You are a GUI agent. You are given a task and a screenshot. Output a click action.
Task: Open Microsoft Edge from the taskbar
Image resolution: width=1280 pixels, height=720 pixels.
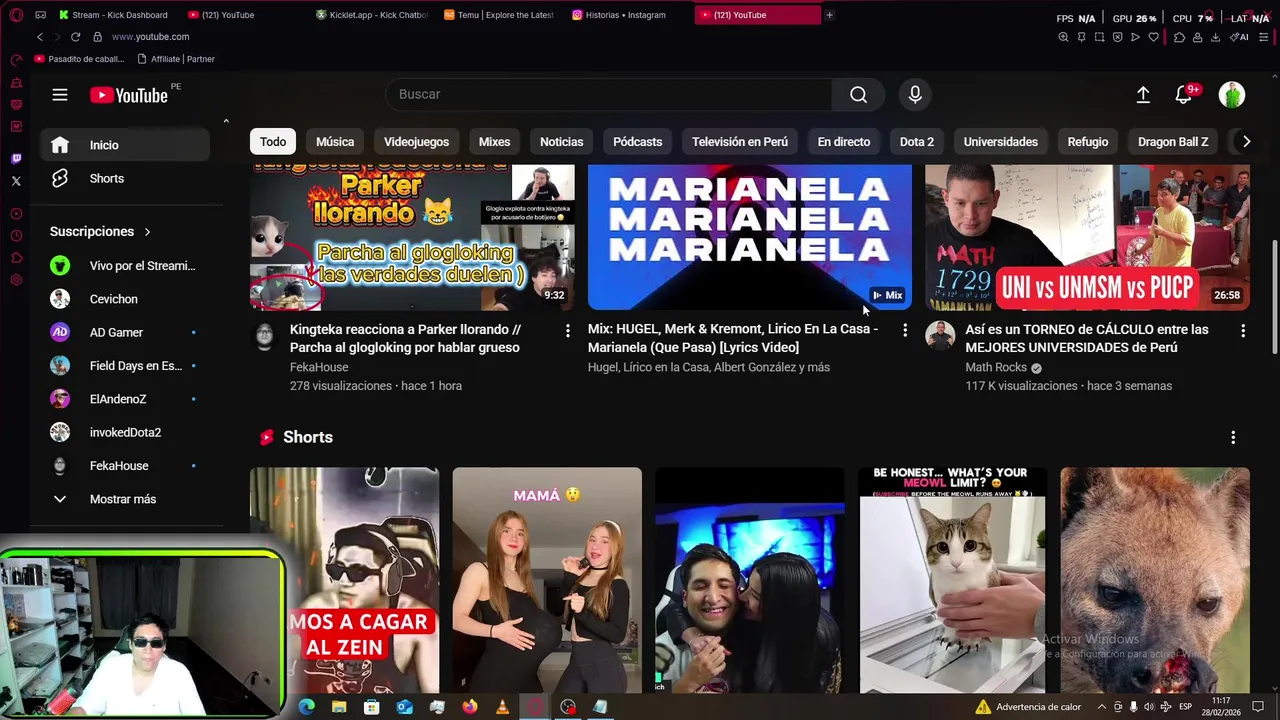(306, 707)
